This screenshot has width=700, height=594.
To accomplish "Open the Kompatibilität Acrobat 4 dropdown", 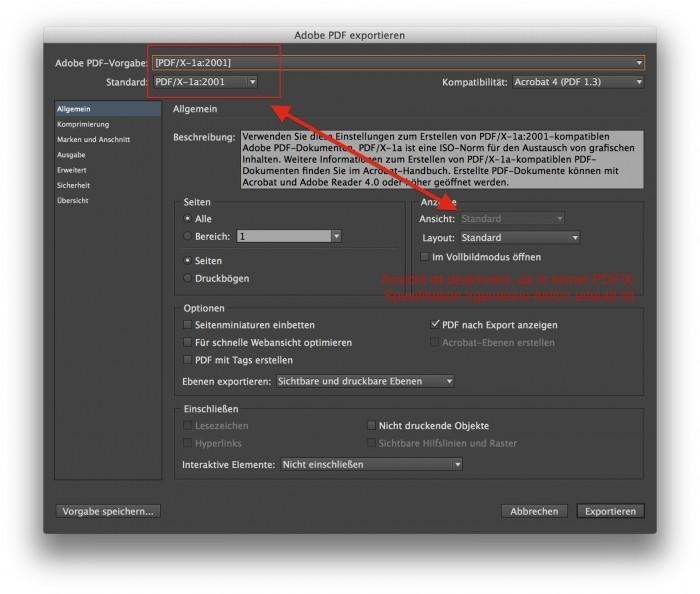I will coord(578,82).
